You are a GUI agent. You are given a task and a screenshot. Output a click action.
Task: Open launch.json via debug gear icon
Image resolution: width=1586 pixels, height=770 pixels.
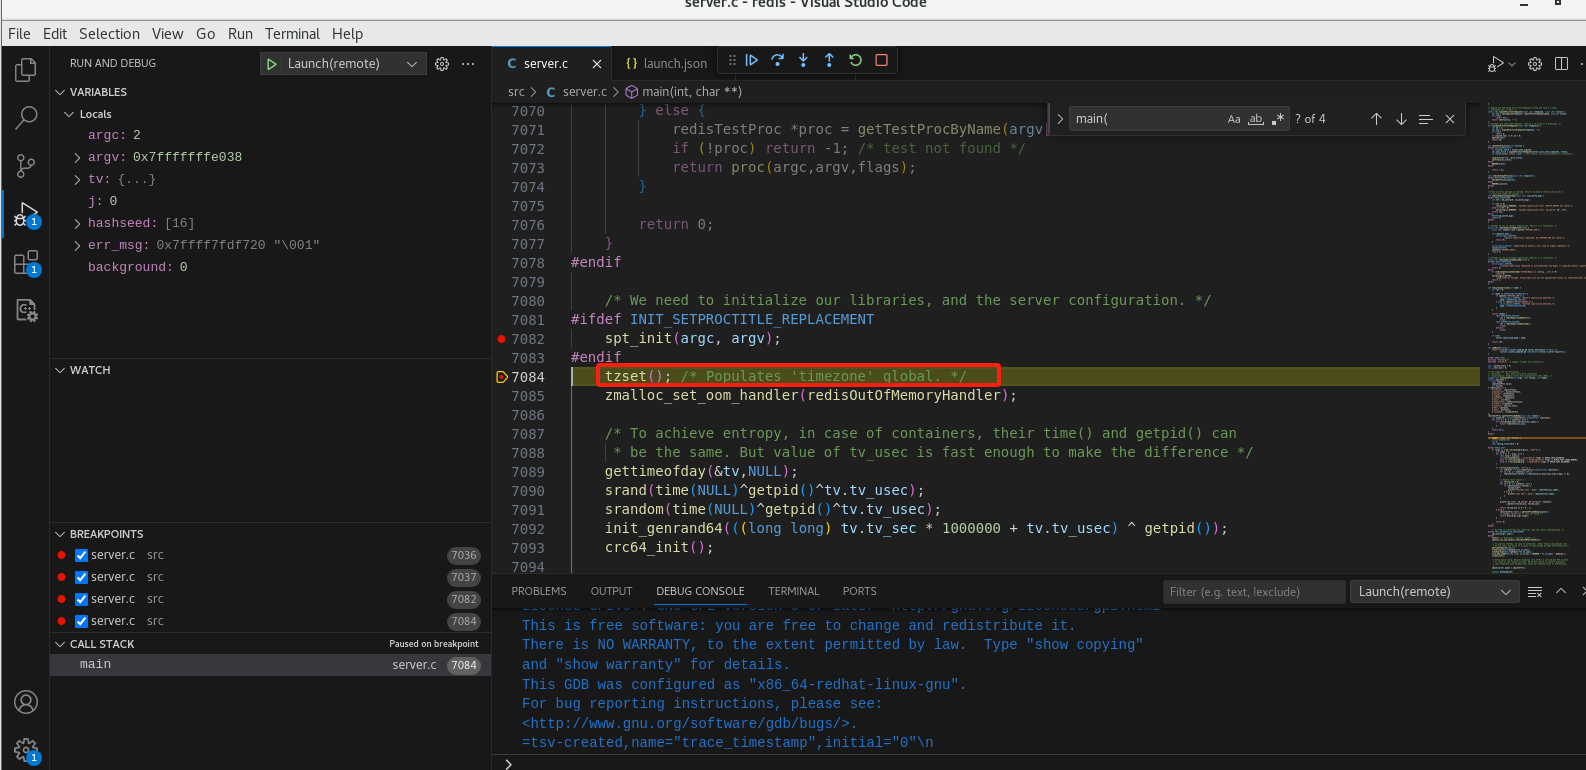tap(442, 64)
